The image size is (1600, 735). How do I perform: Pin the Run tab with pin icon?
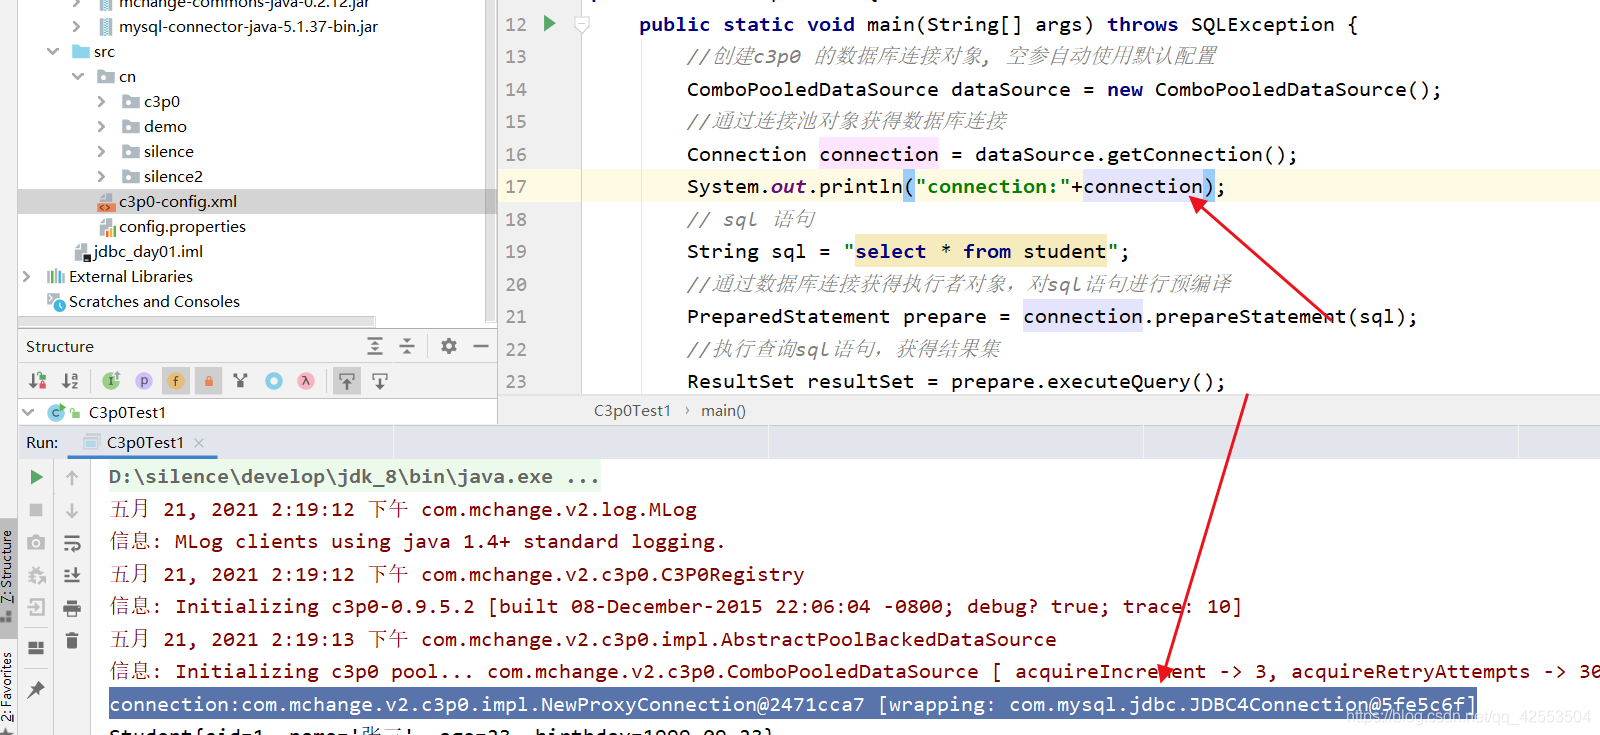point(36,690)
